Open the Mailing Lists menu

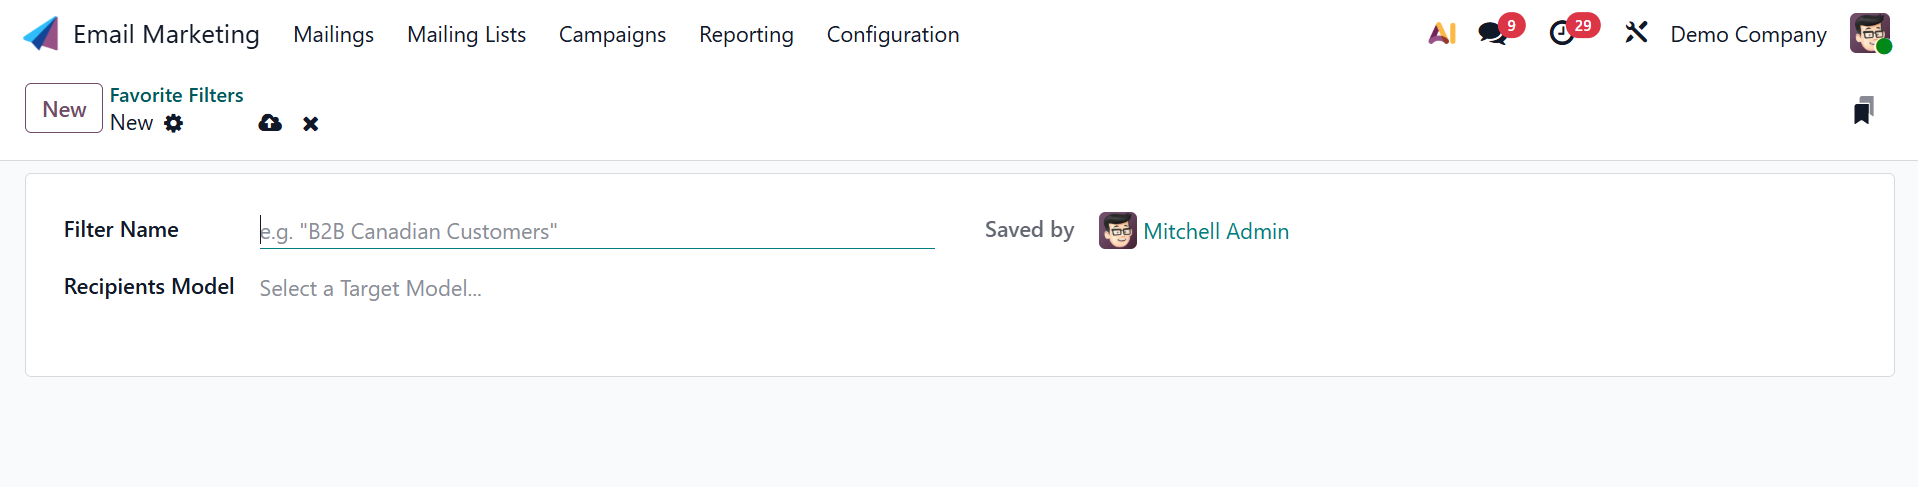tap(466, 34)
